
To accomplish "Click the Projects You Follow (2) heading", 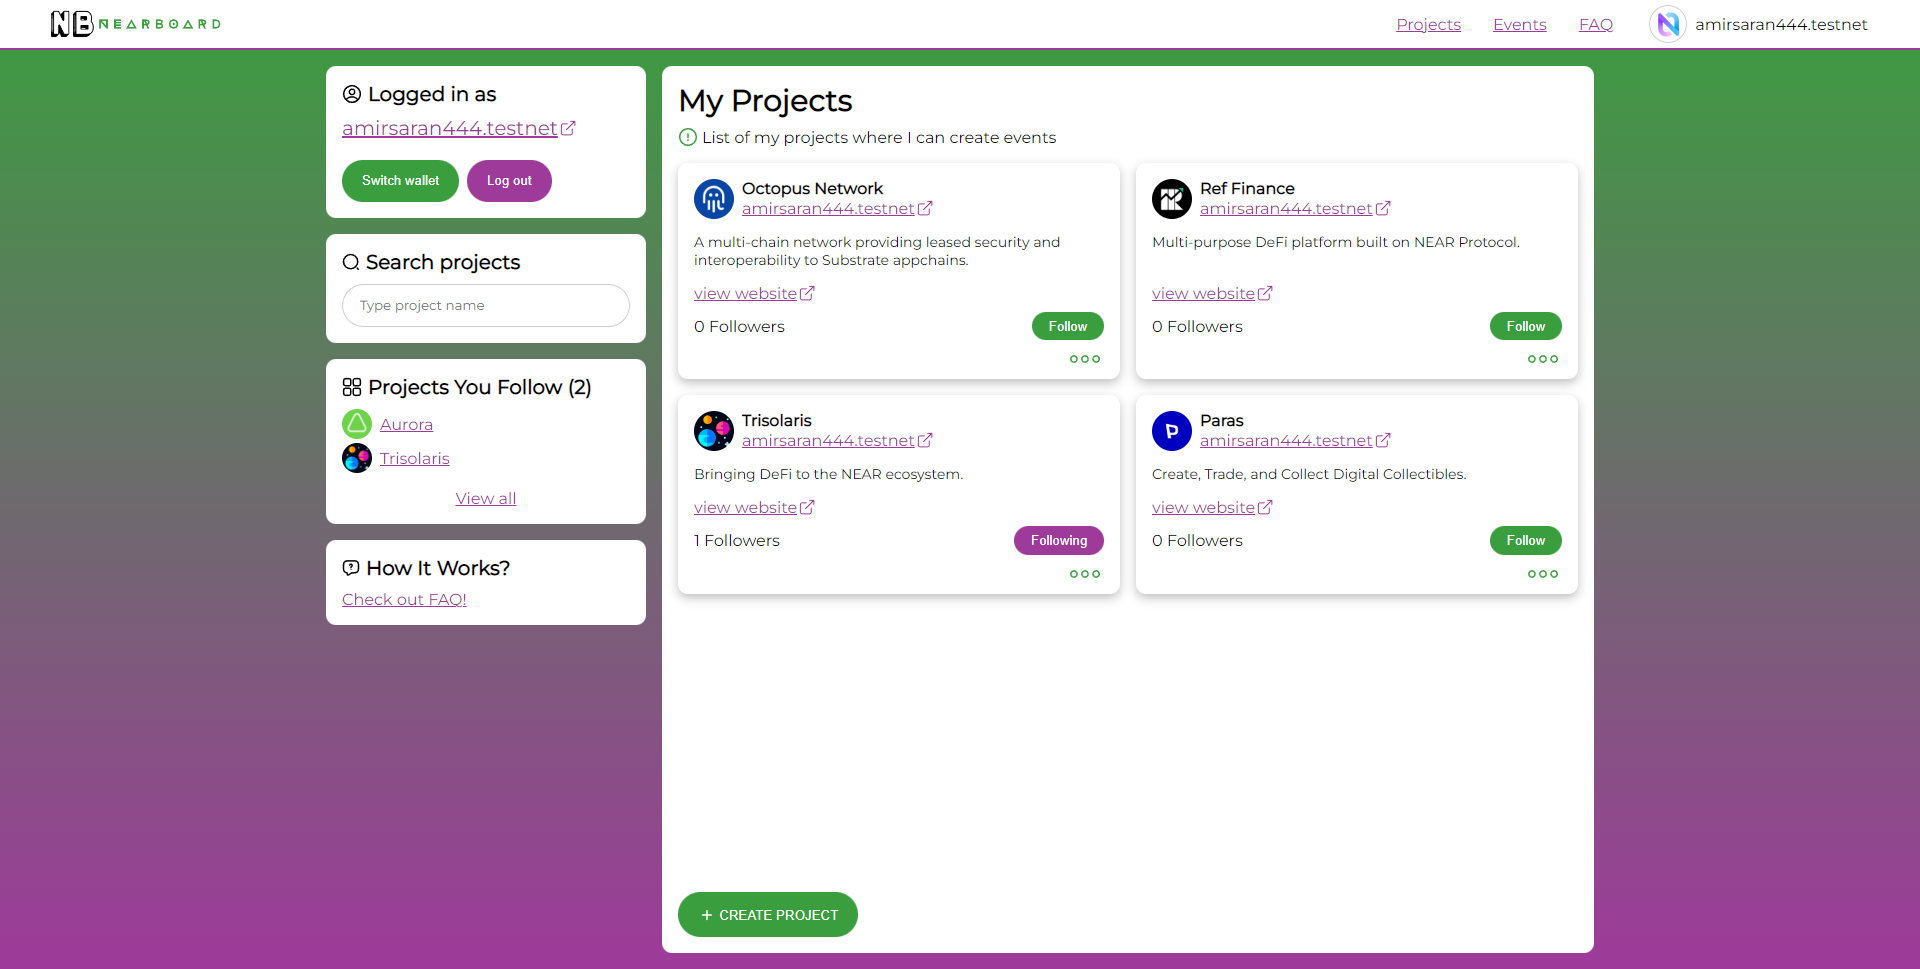I will tap(479, 387).
